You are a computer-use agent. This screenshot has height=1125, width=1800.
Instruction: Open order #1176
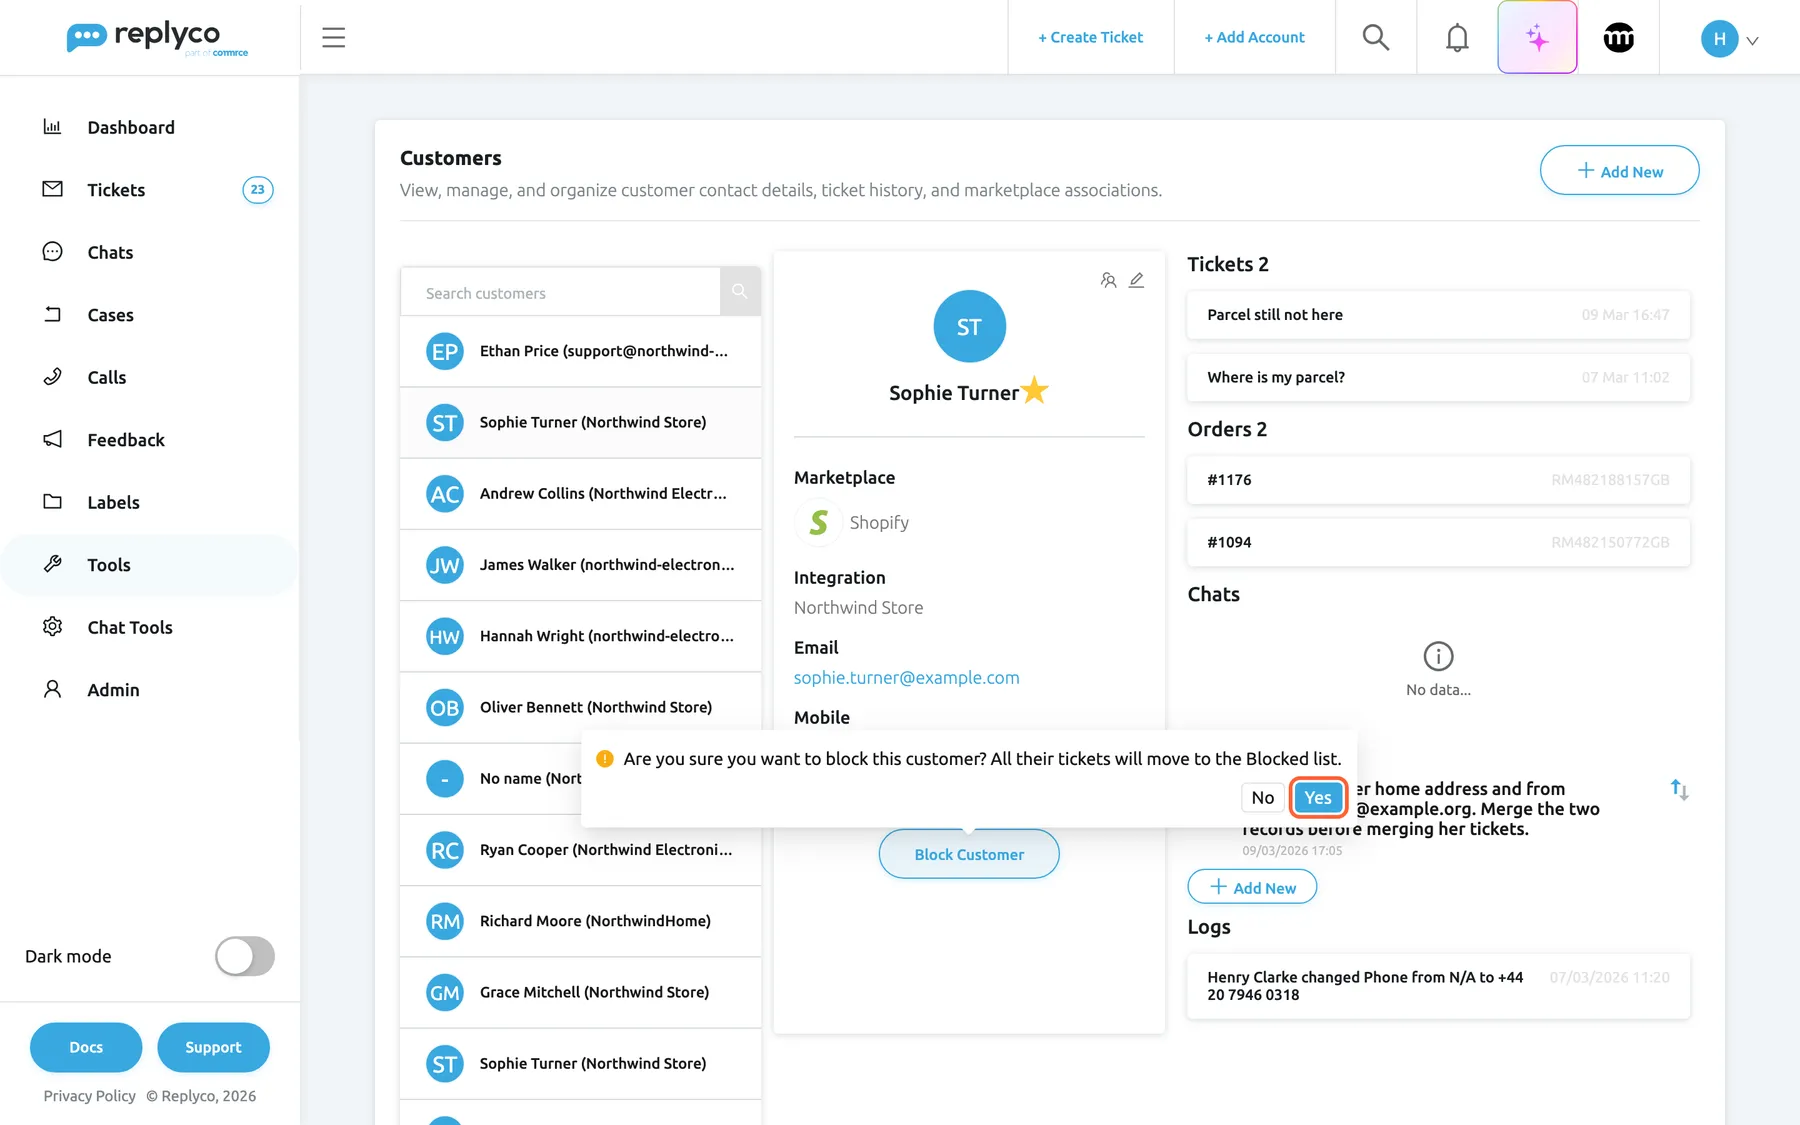click(1438, 480)
